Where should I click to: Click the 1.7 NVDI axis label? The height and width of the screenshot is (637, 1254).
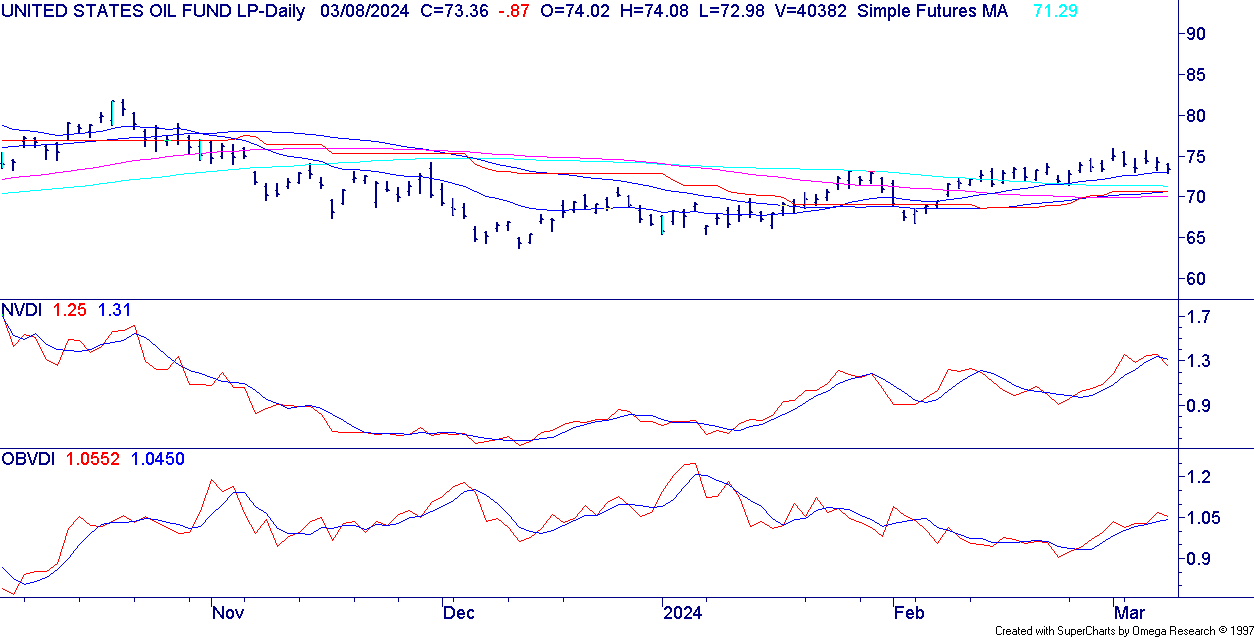[1199, 317]
